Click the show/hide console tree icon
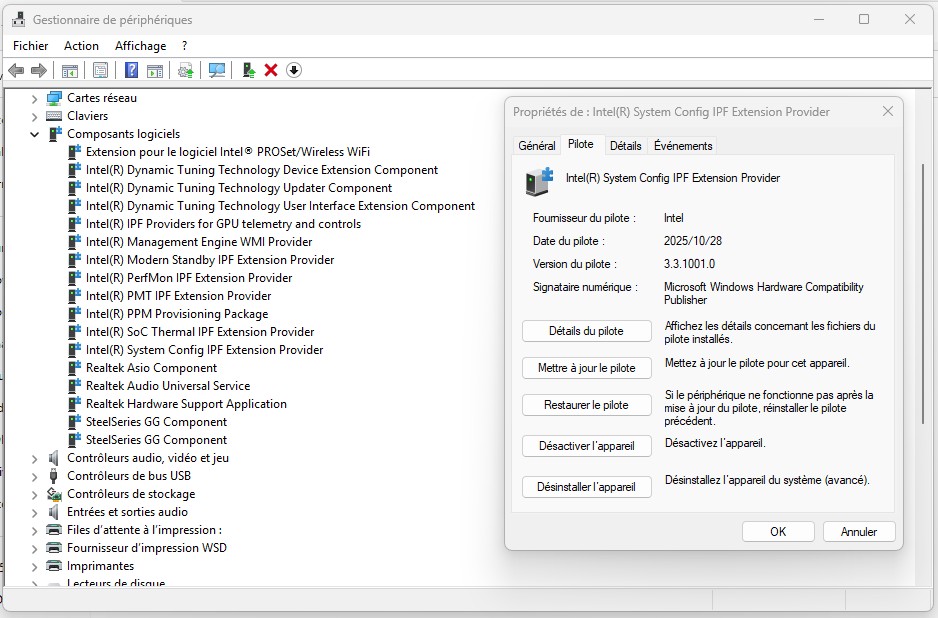Image resolution: width=938 pixels, height=618 pixels. (x=70, y=70)
